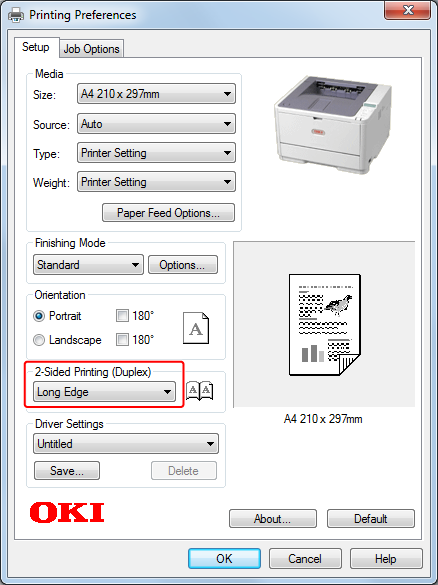
Task: Select the Portrait radio button
Action: point(39,316)
